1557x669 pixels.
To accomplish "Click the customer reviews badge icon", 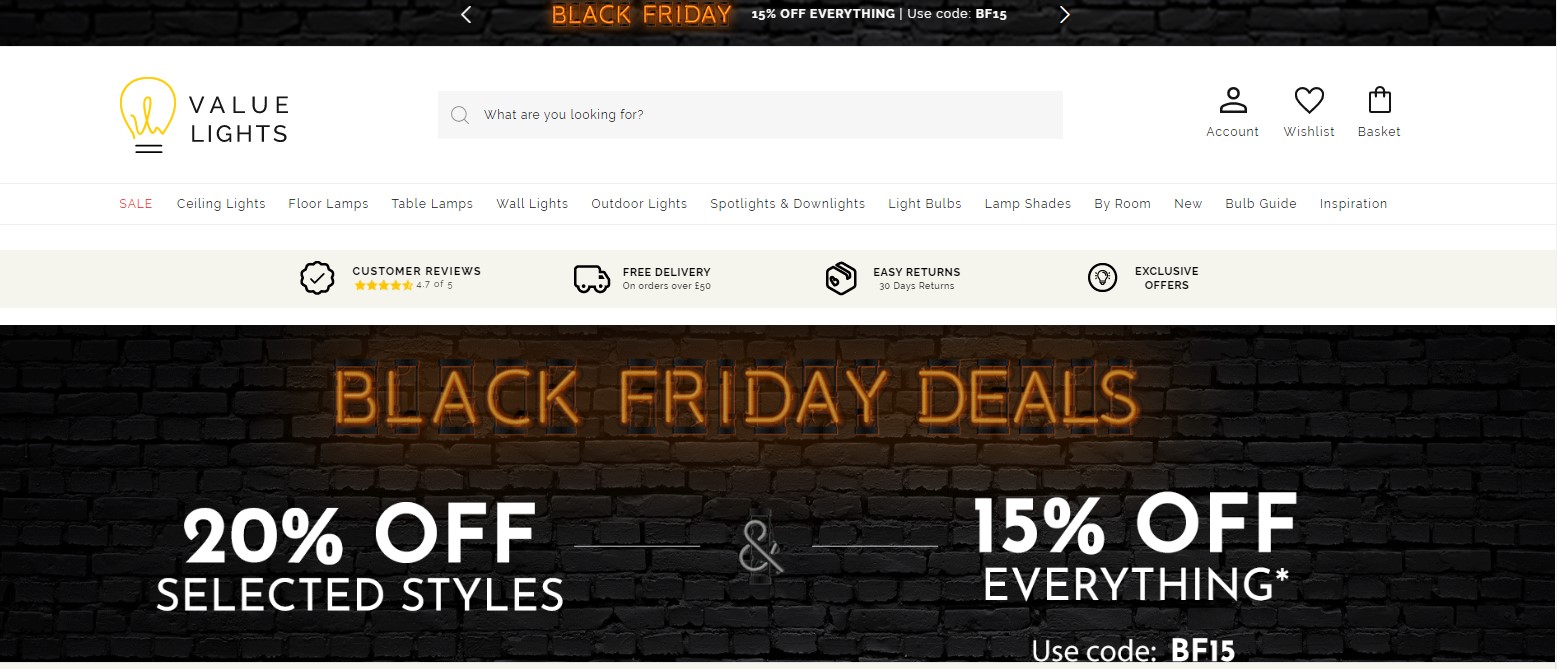I will pos(317,278).
